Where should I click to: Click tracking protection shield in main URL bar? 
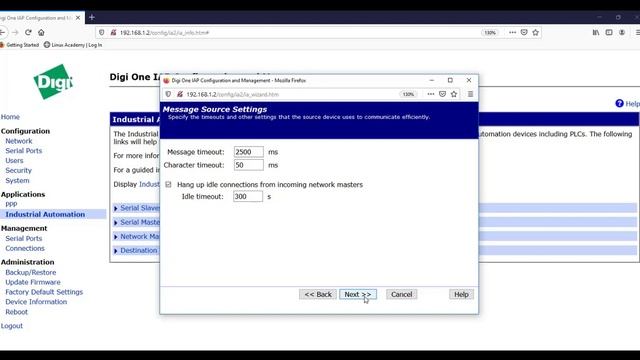click(102, 32)
